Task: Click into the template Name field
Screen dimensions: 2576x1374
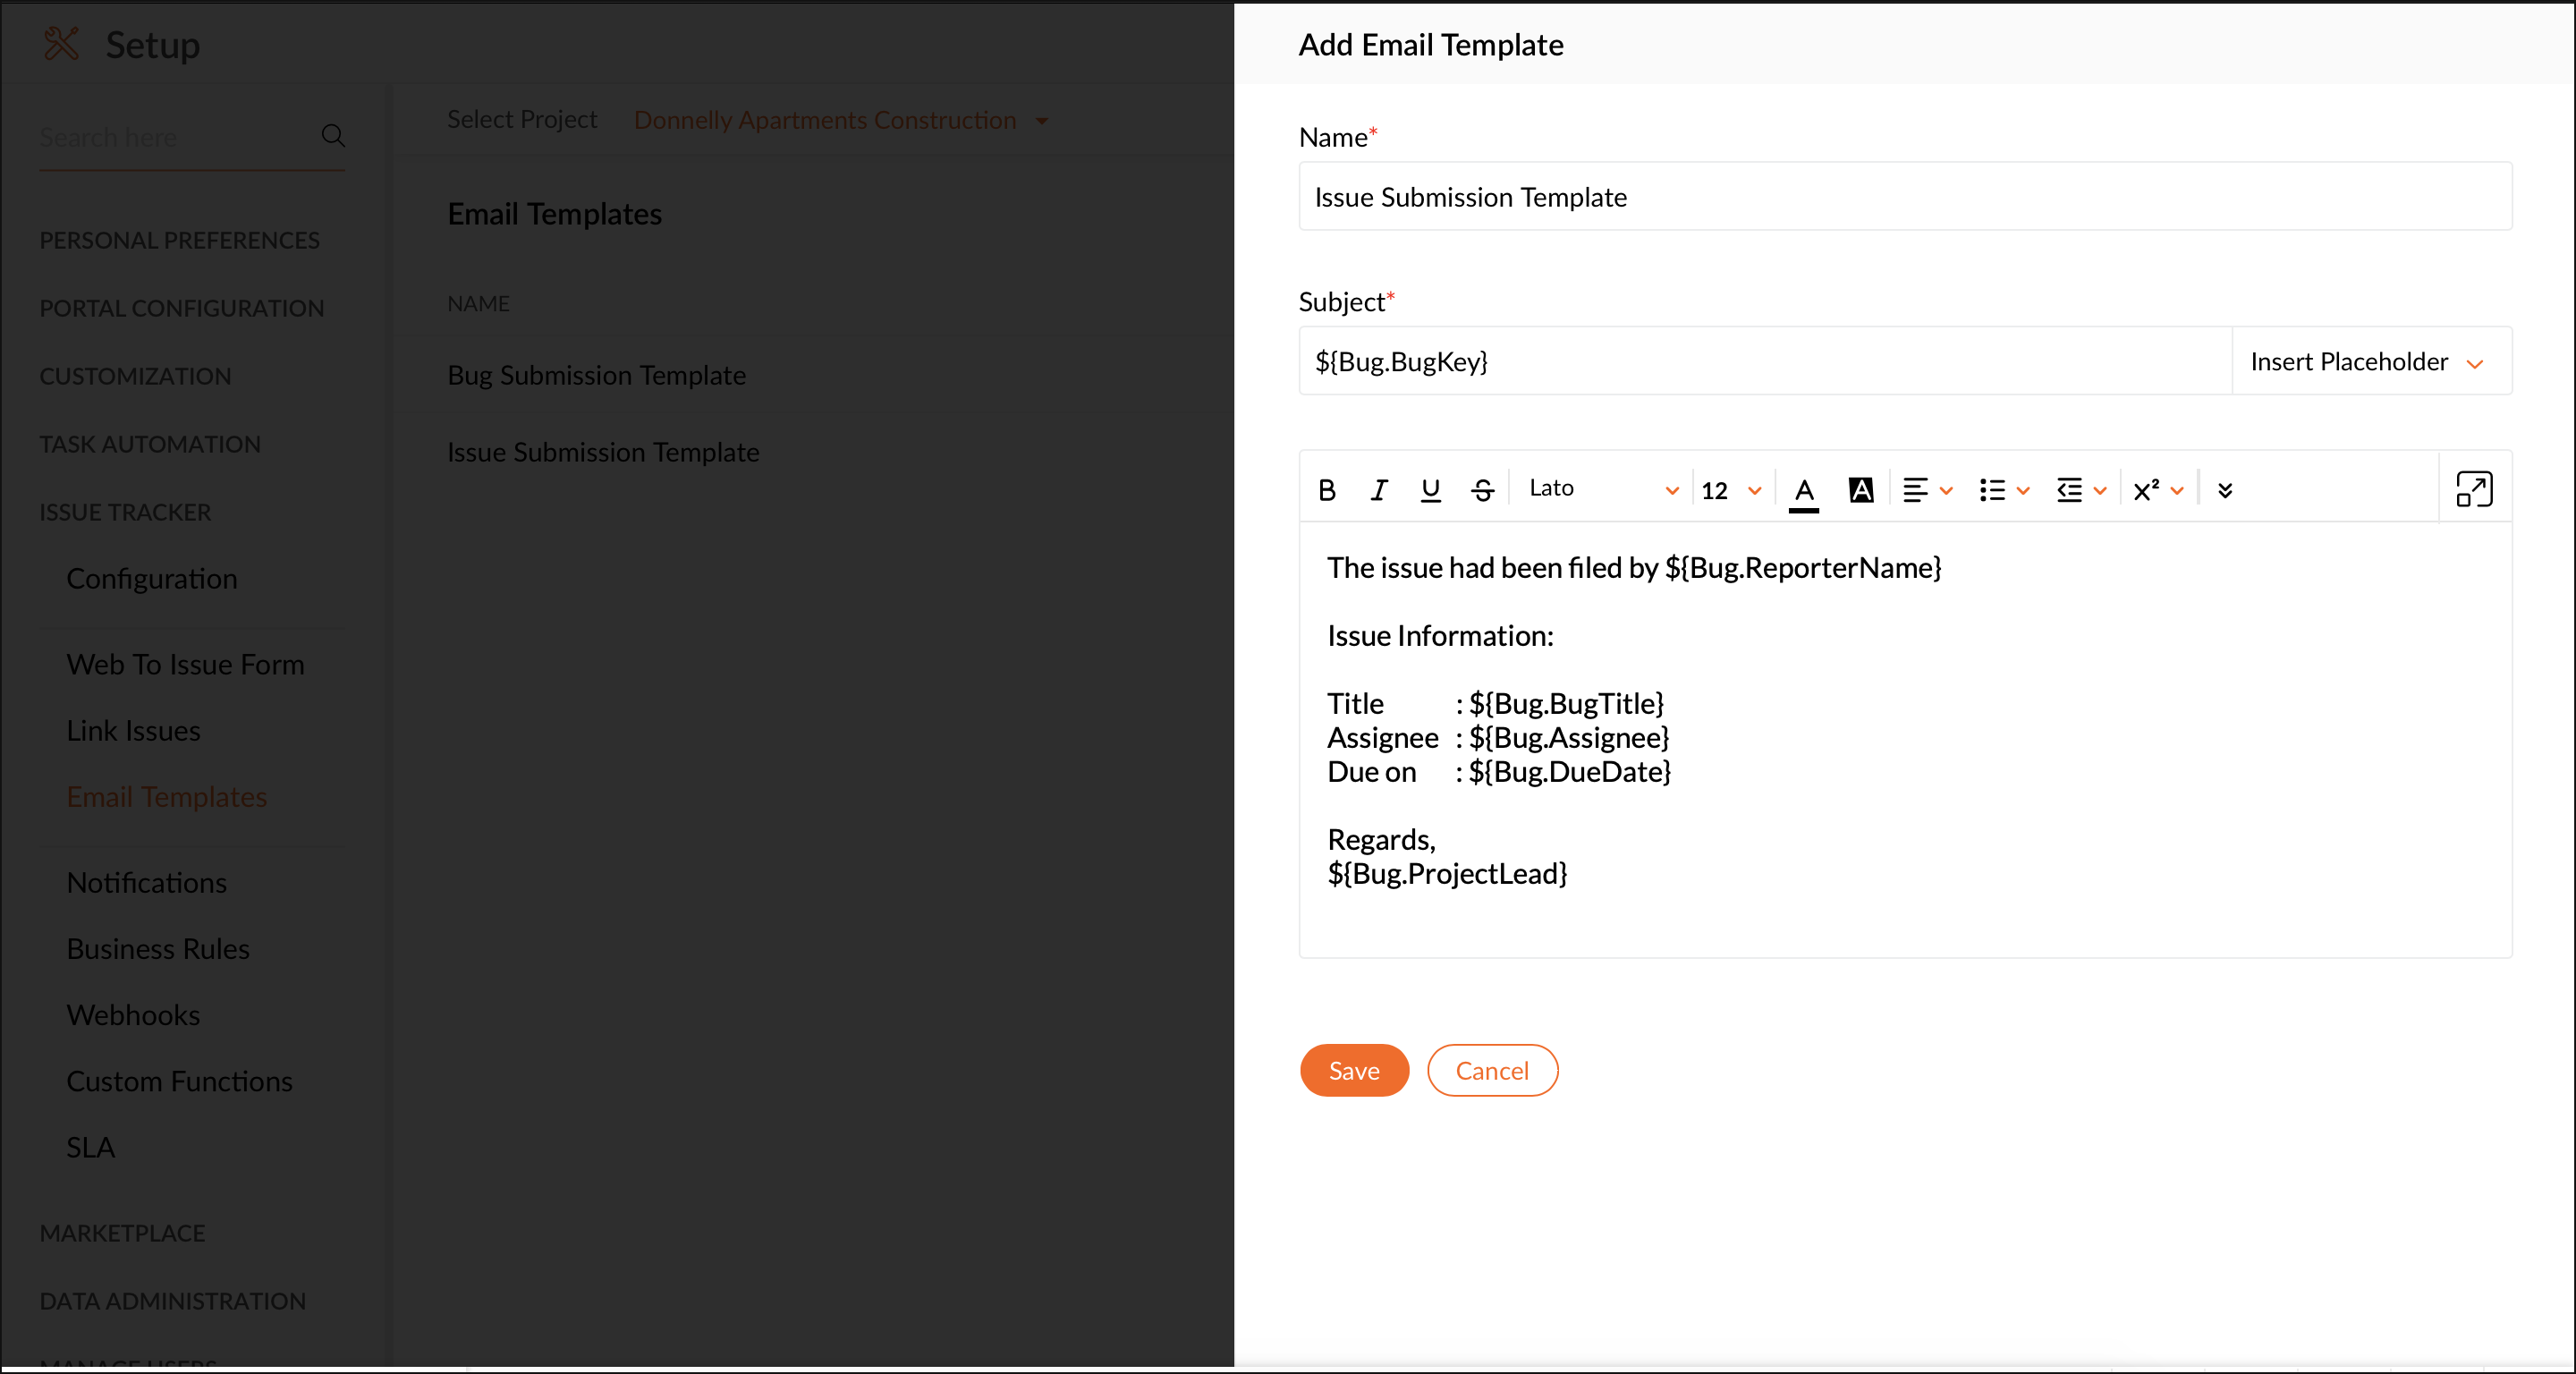Action: (x=1904, y=197)
